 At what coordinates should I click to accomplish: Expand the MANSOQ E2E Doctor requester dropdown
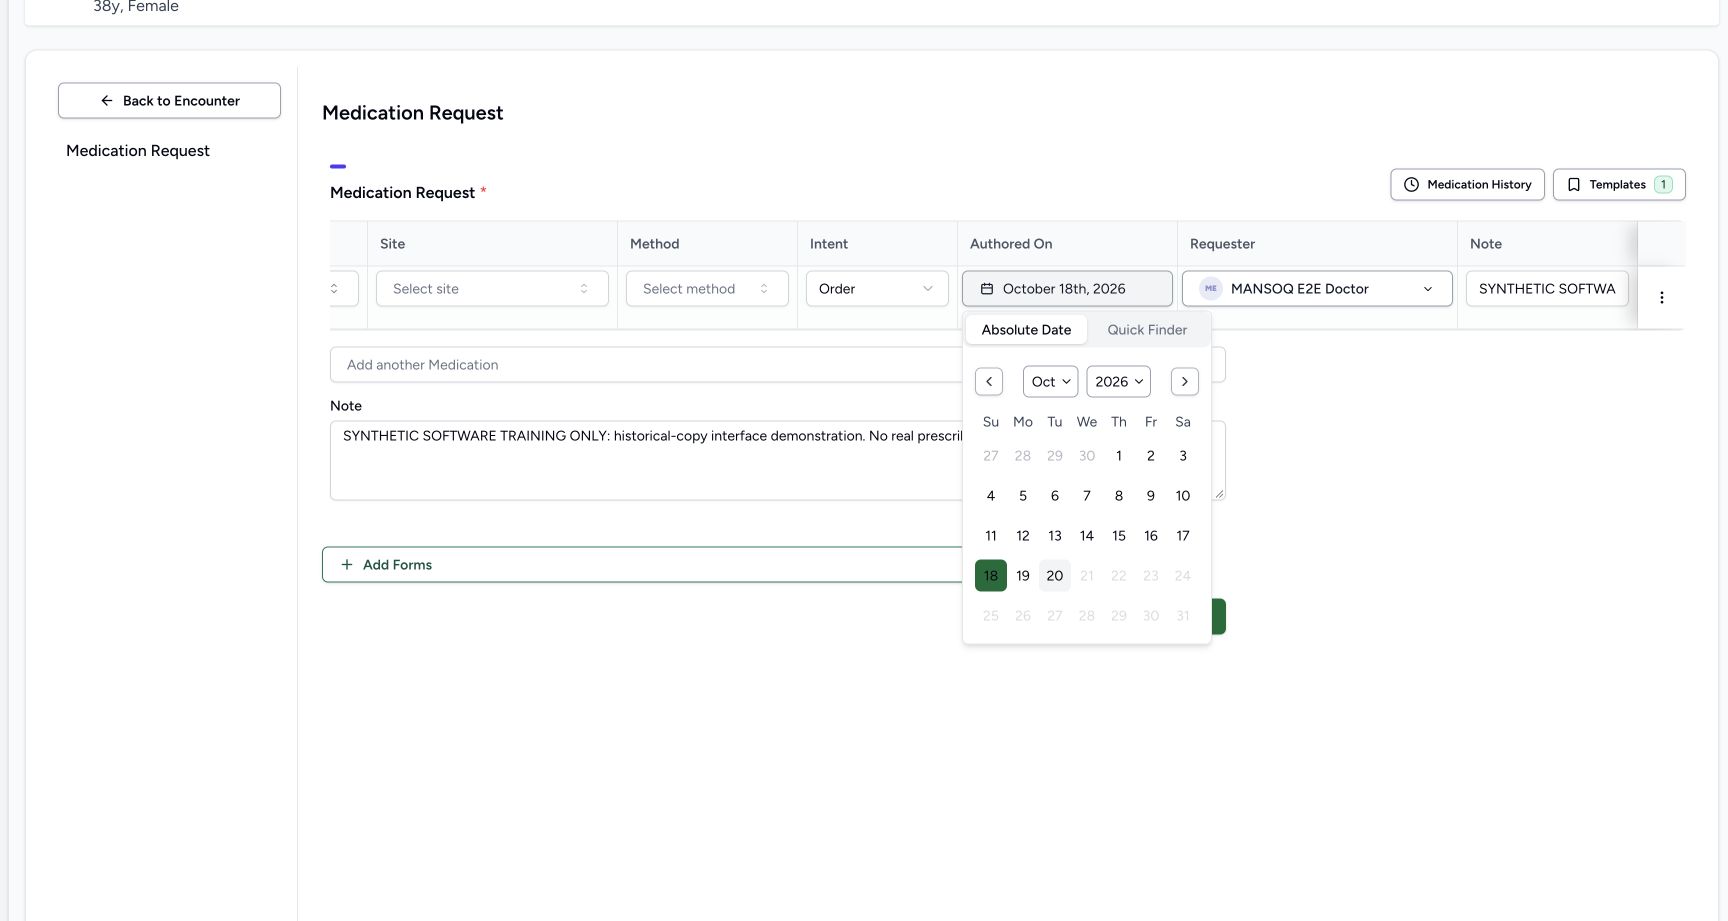(1317, 289)
